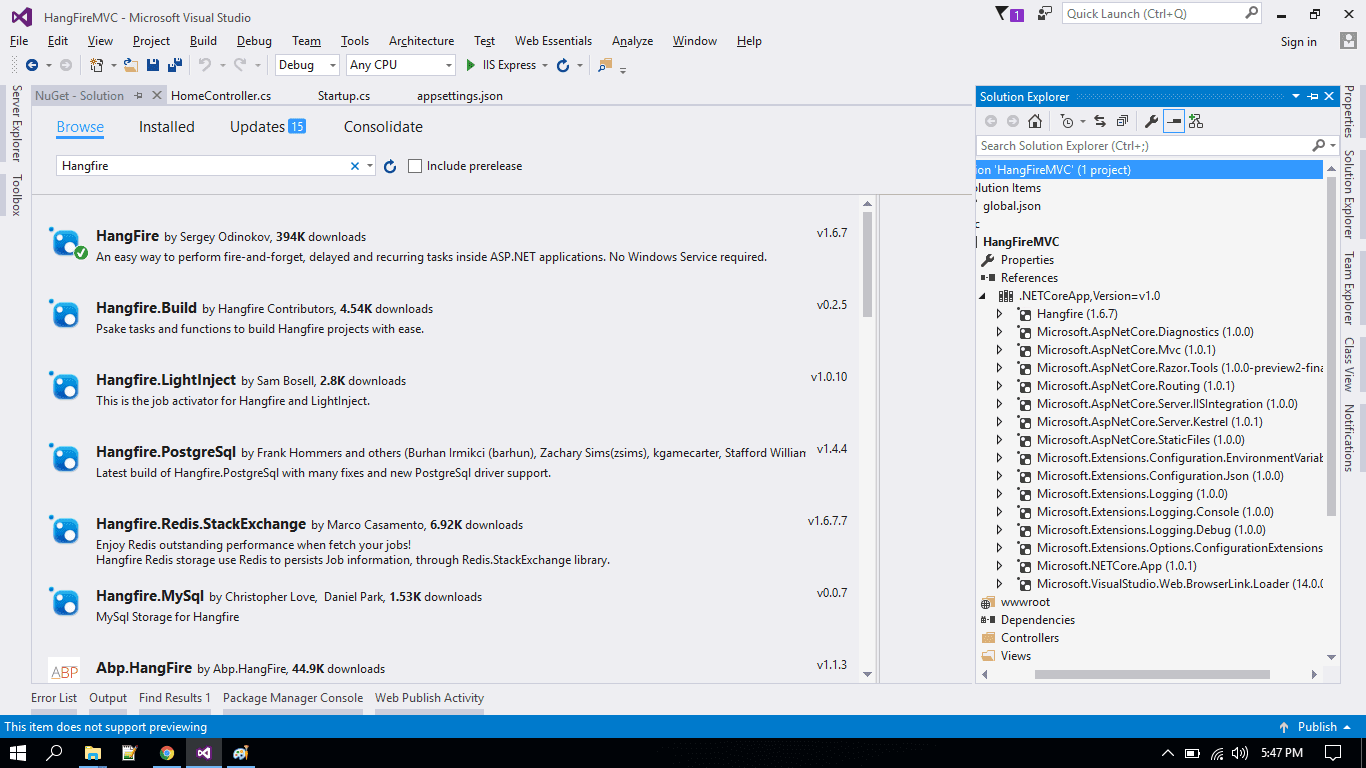Select the Controllers folder in Solution Explorer
The image size is (1366, 768).
point(1030,638)
